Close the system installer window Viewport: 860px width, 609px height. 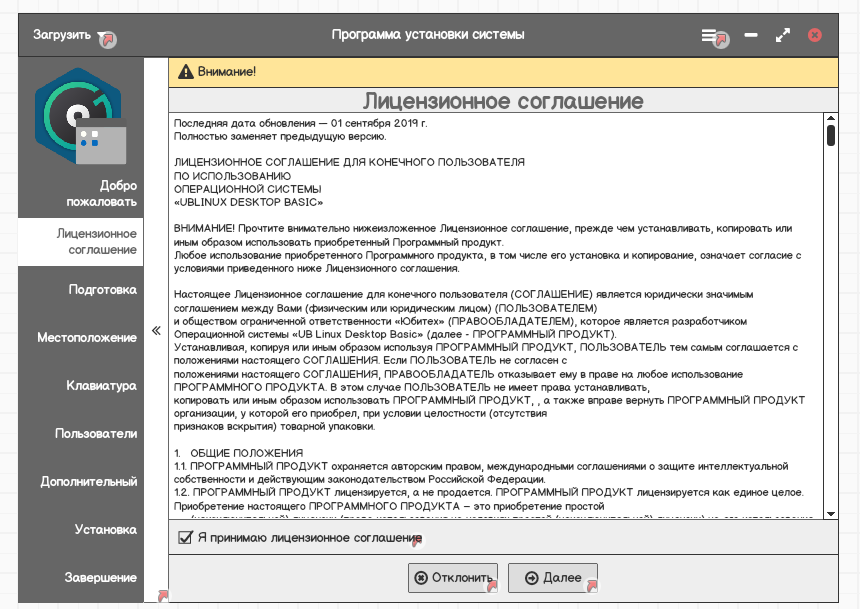tap(815, 35)
